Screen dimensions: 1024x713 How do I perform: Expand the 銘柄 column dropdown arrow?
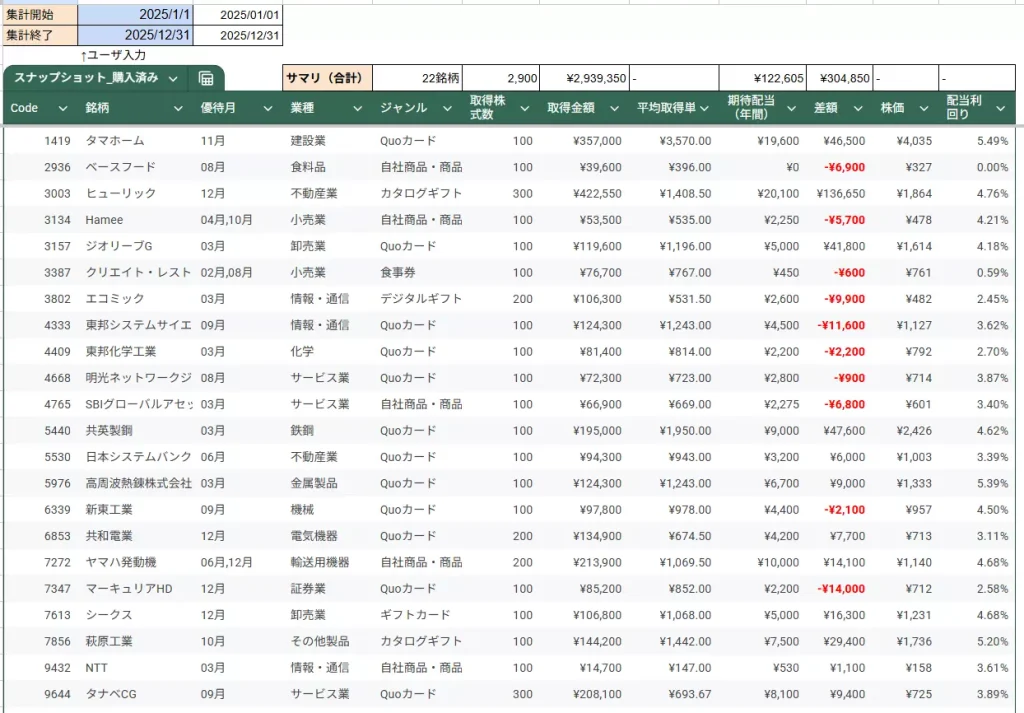tap(178, 108)
